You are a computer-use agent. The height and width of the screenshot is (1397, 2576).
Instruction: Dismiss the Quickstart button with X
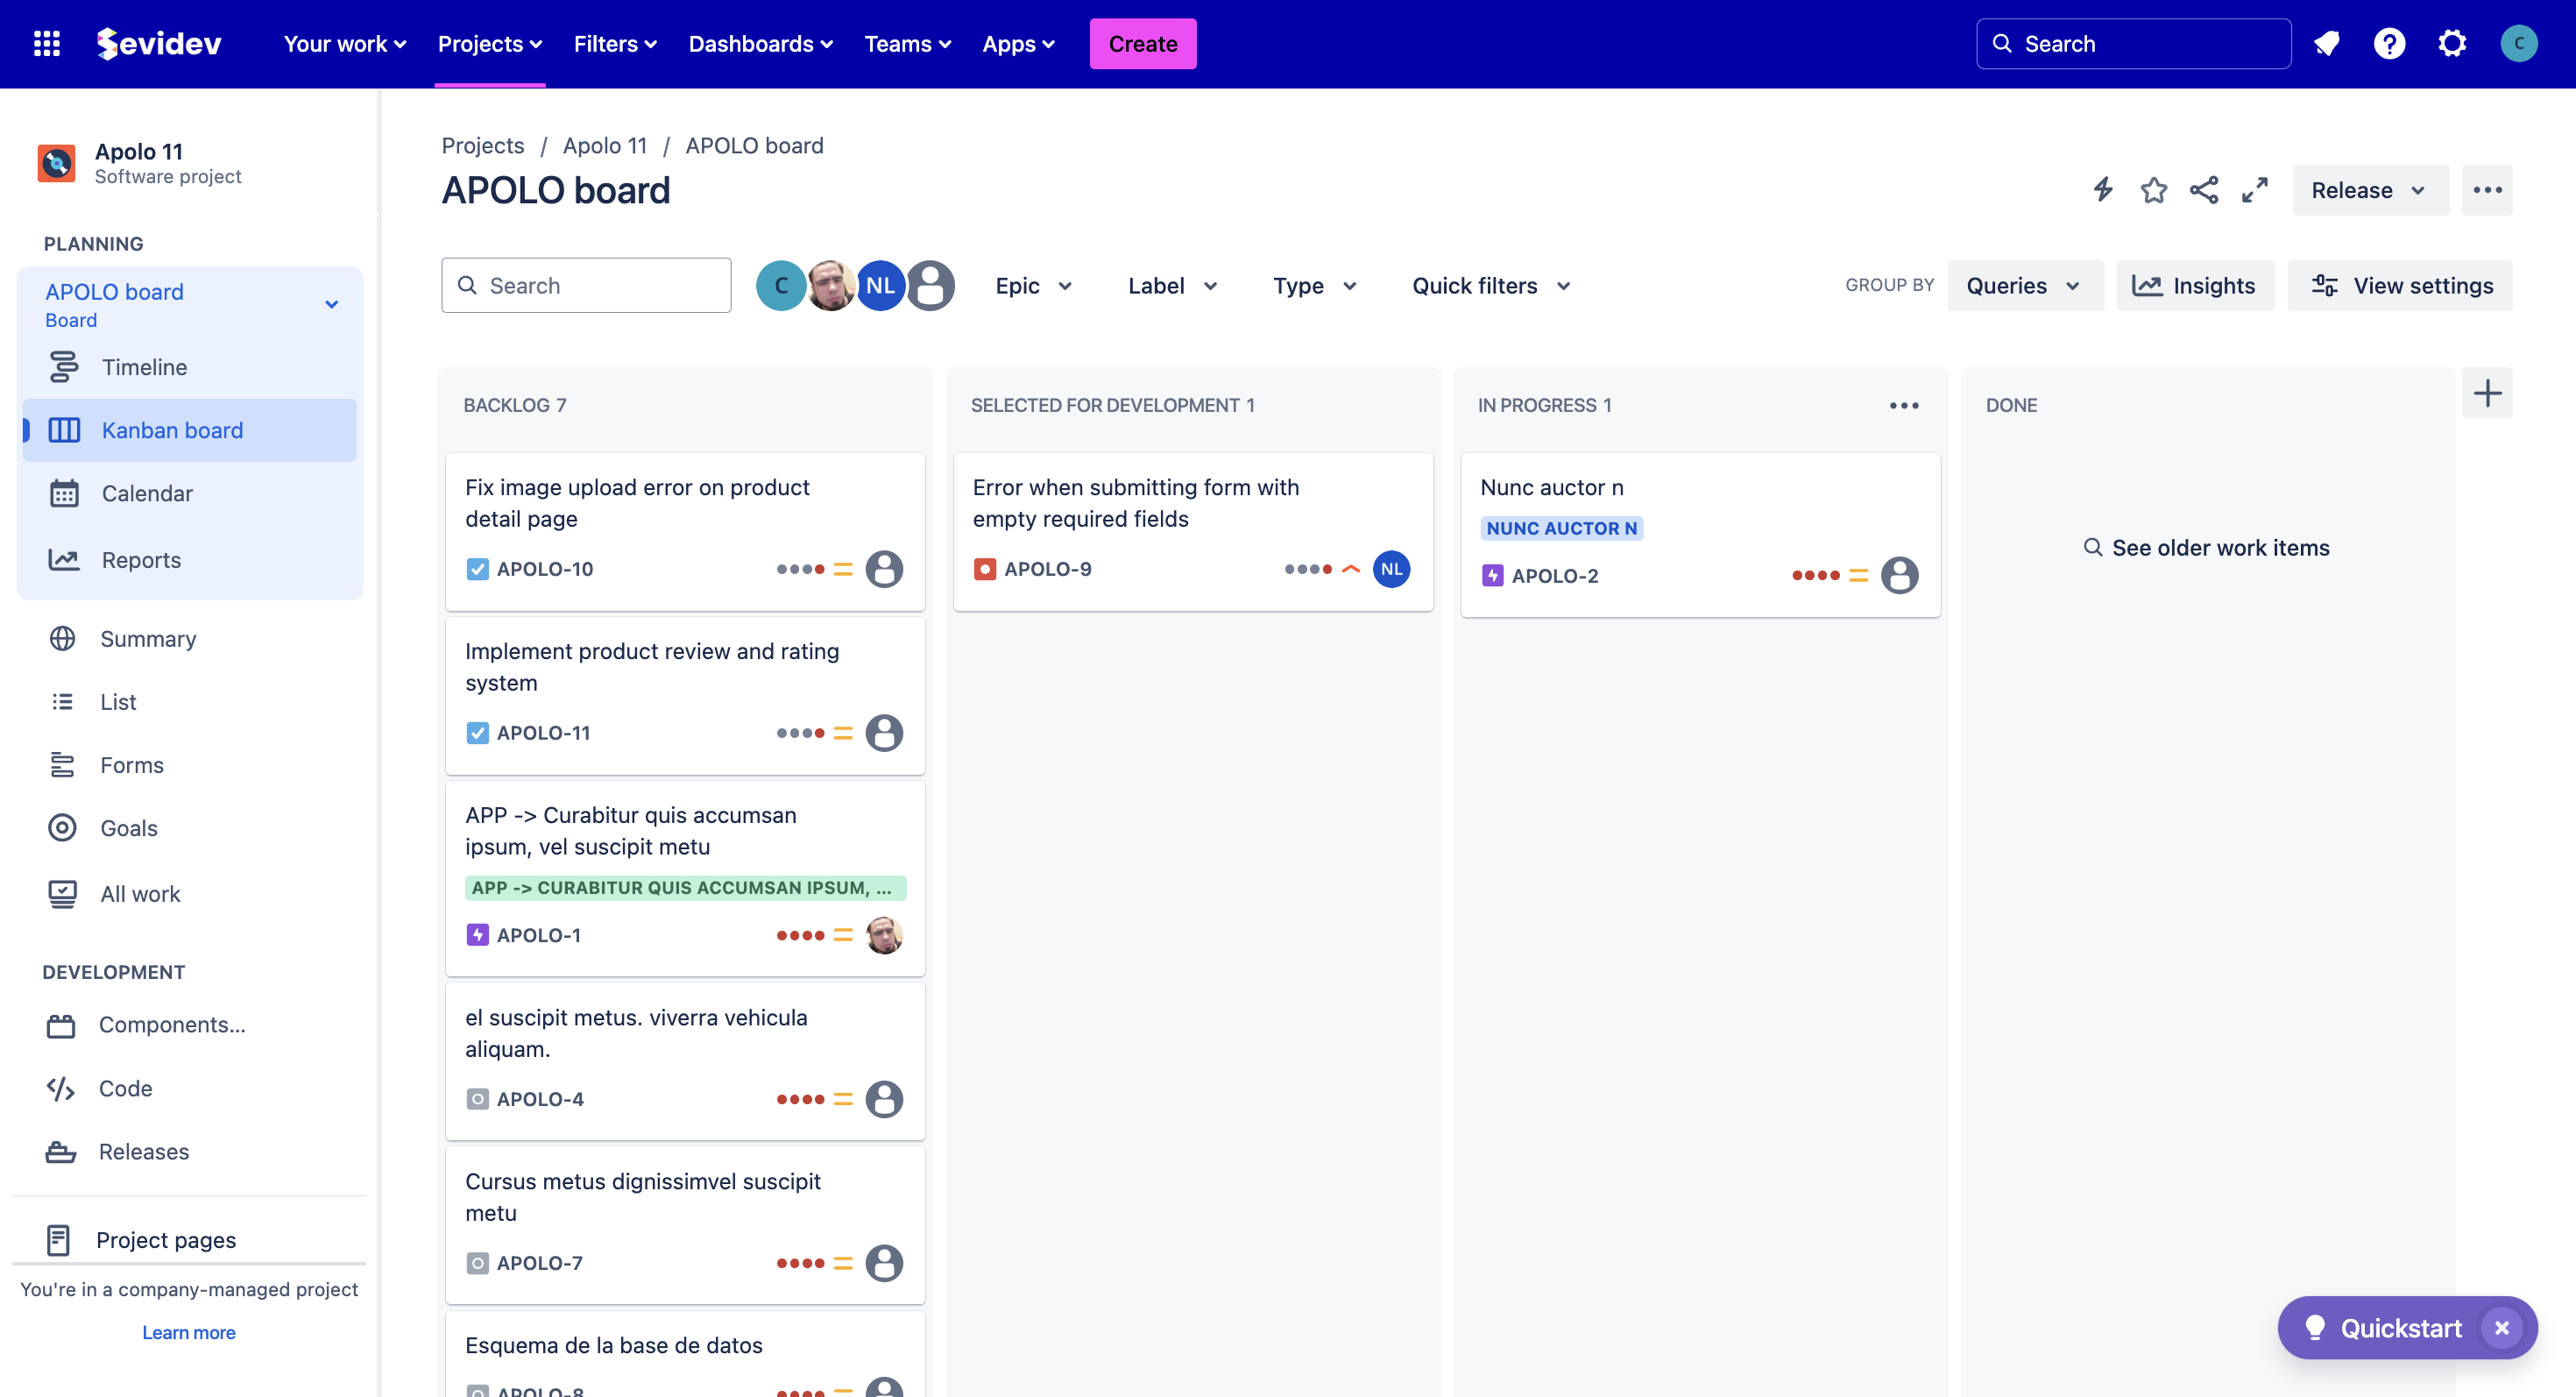click(2501, 1328)
